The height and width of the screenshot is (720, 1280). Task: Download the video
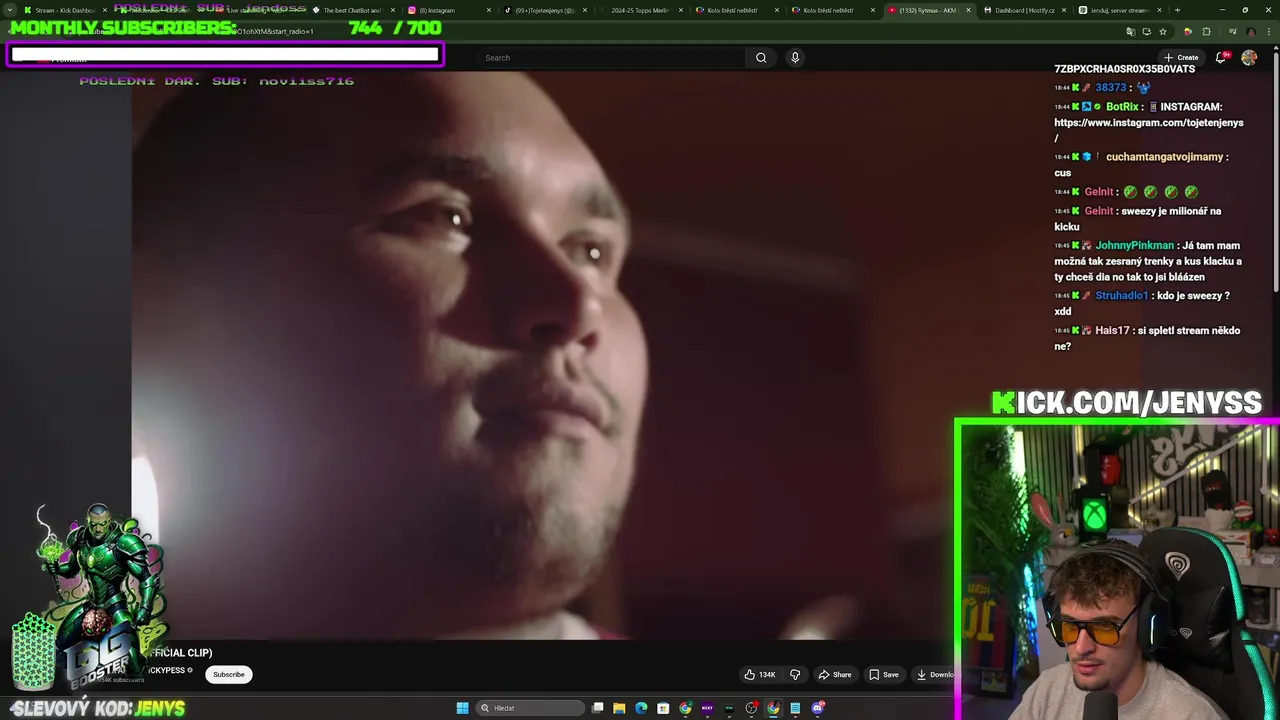[x=934, y=674]
